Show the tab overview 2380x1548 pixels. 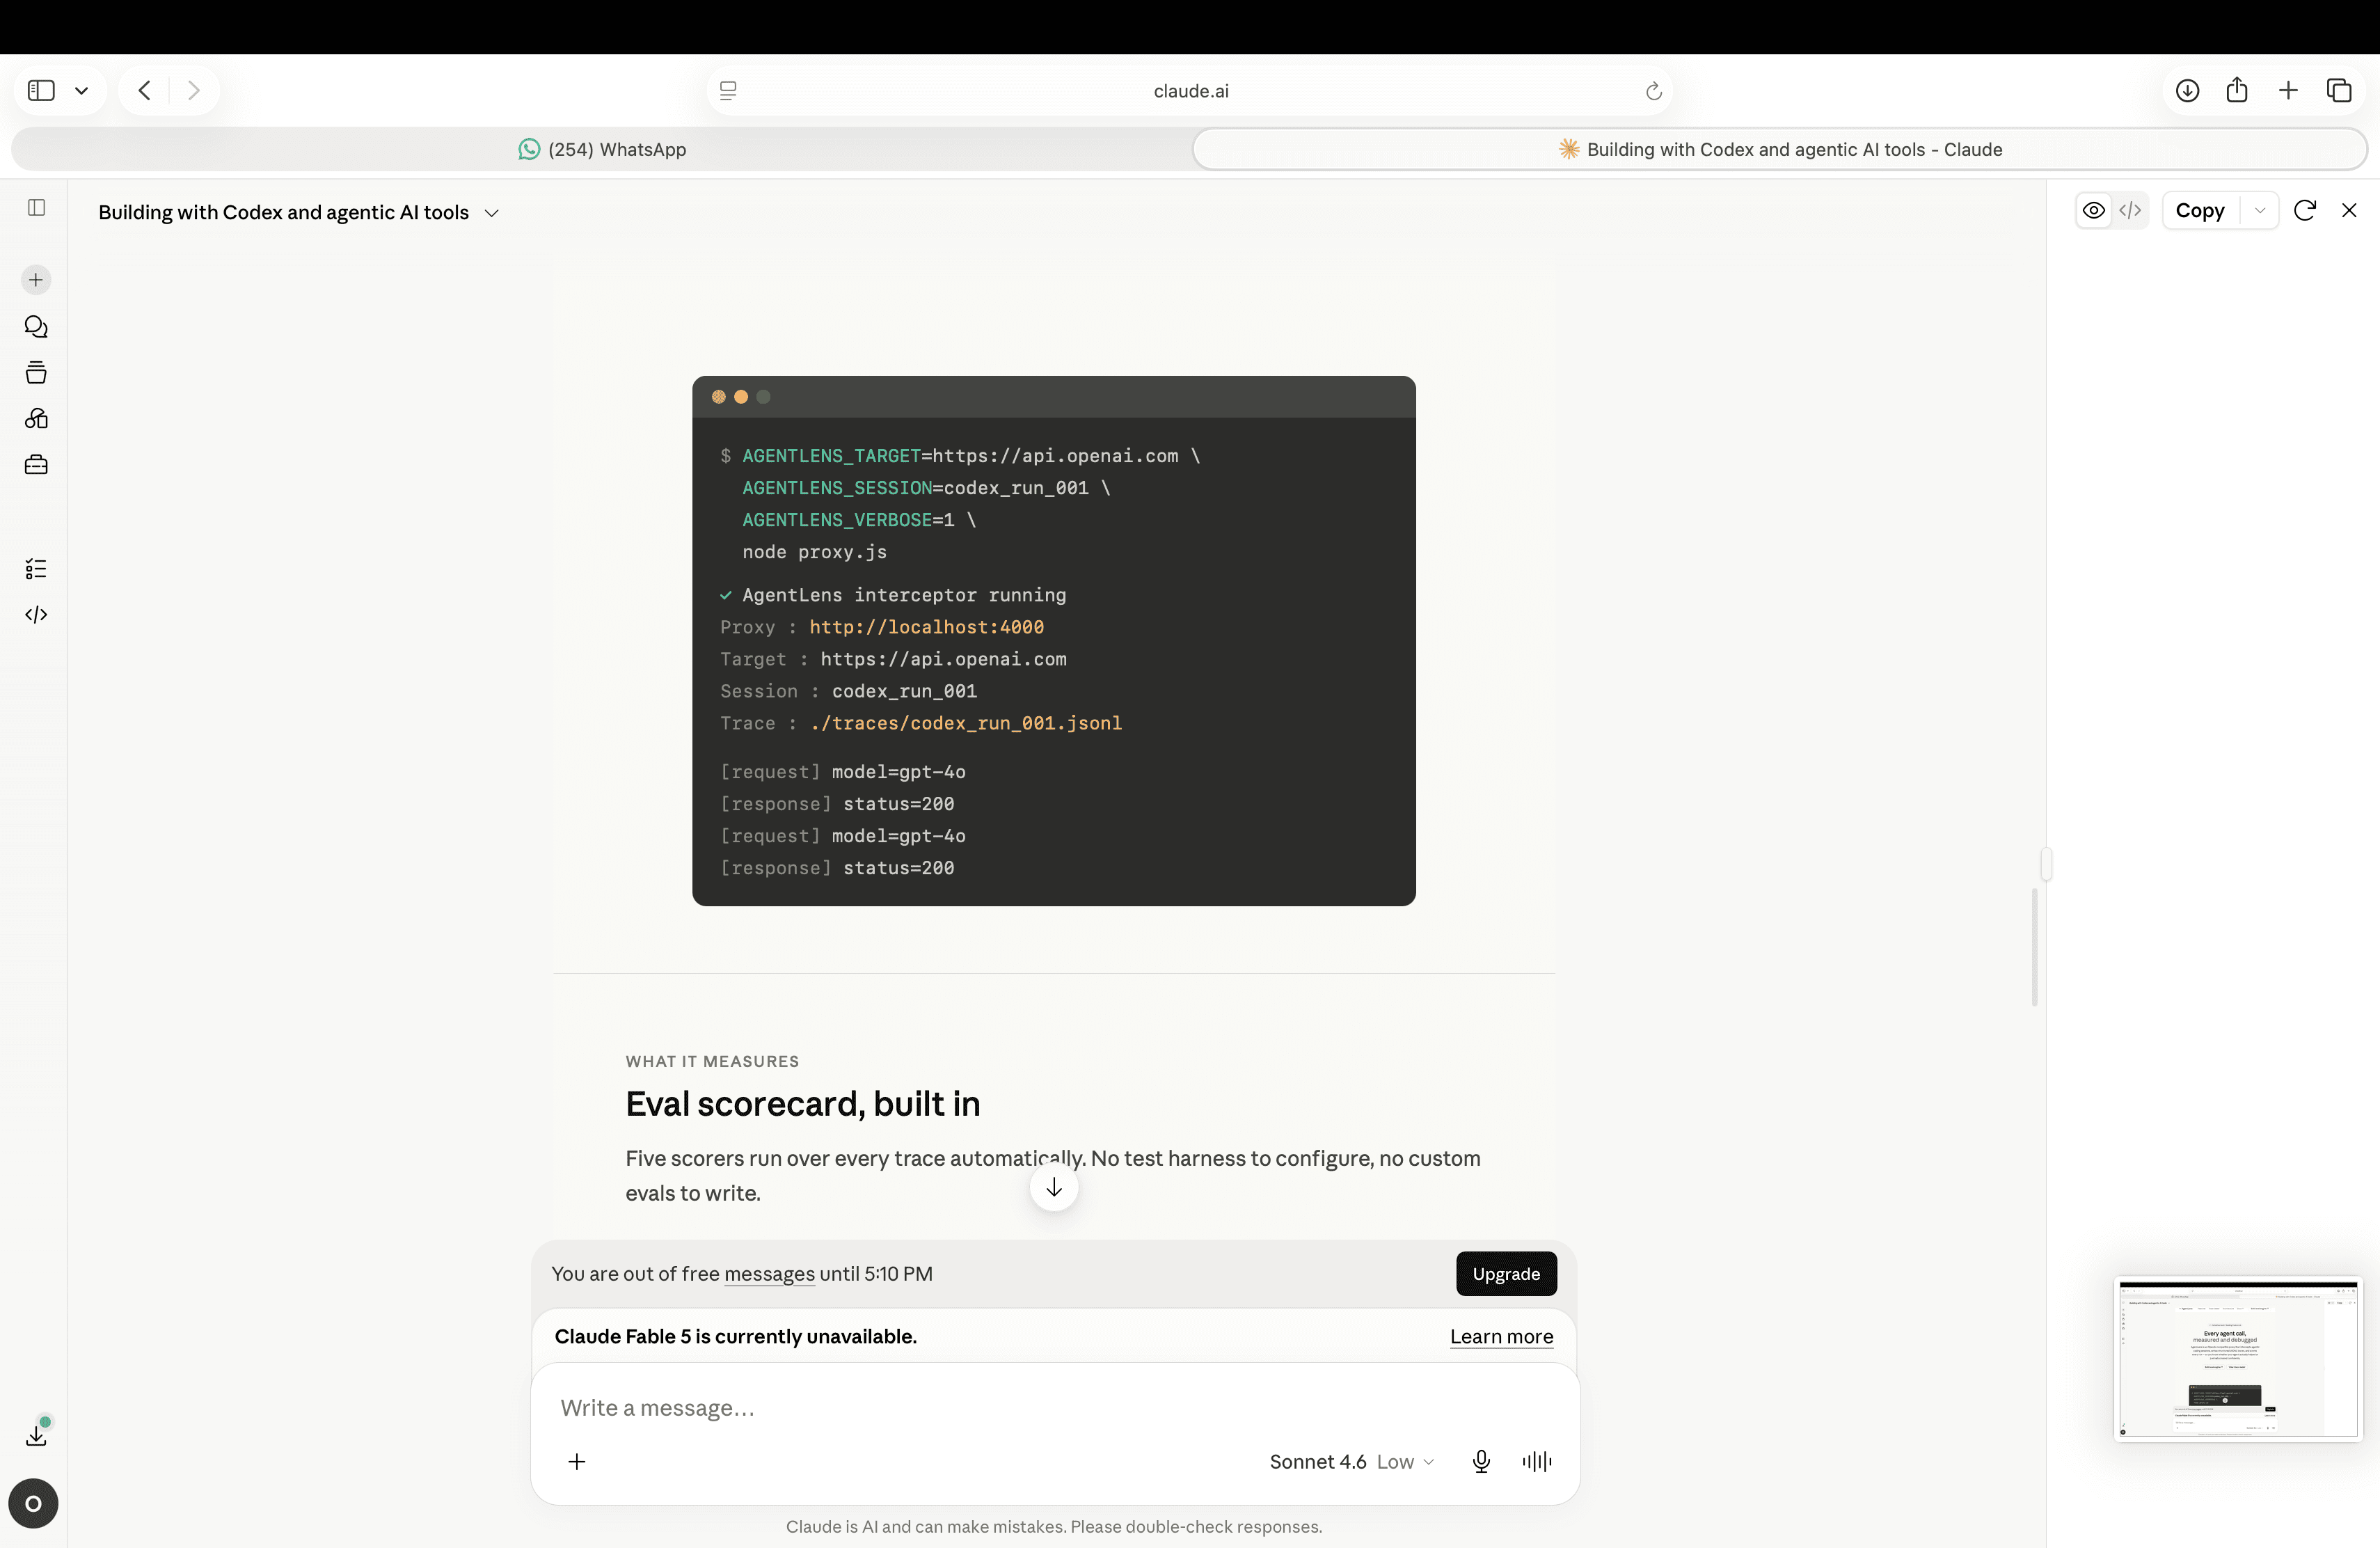tap(2339, 91)
